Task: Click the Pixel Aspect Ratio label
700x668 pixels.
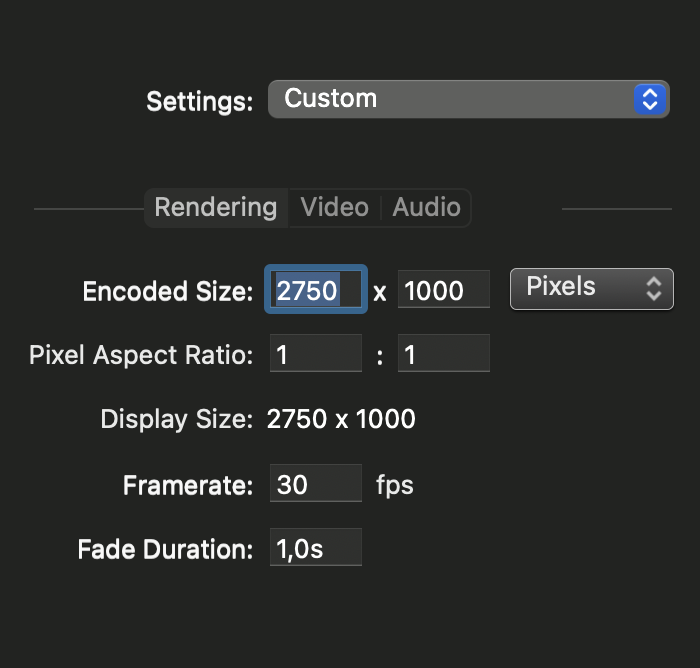Action: coord(141,355)
